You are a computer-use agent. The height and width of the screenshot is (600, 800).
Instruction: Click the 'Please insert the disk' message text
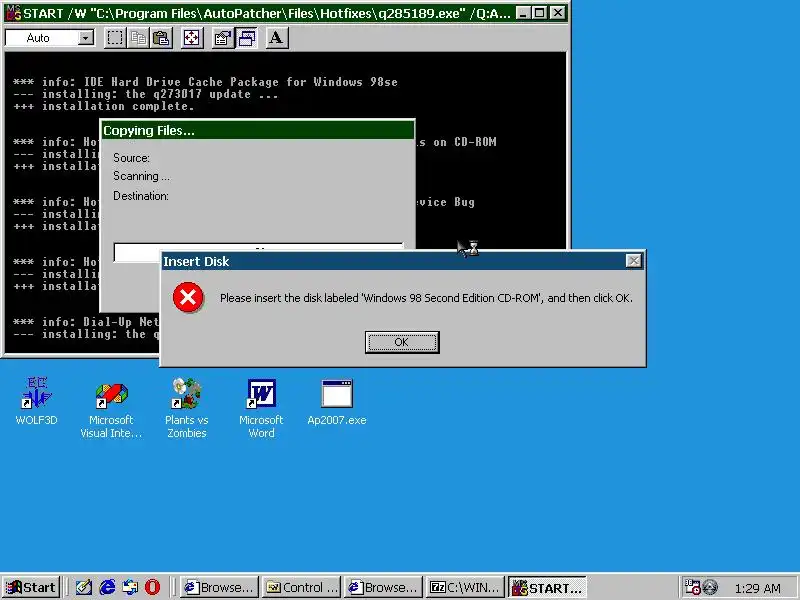(x=426, y=298)
